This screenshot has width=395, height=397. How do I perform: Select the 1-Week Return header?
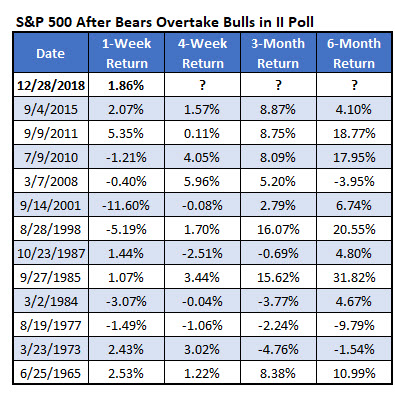click(x=127, y=53)
